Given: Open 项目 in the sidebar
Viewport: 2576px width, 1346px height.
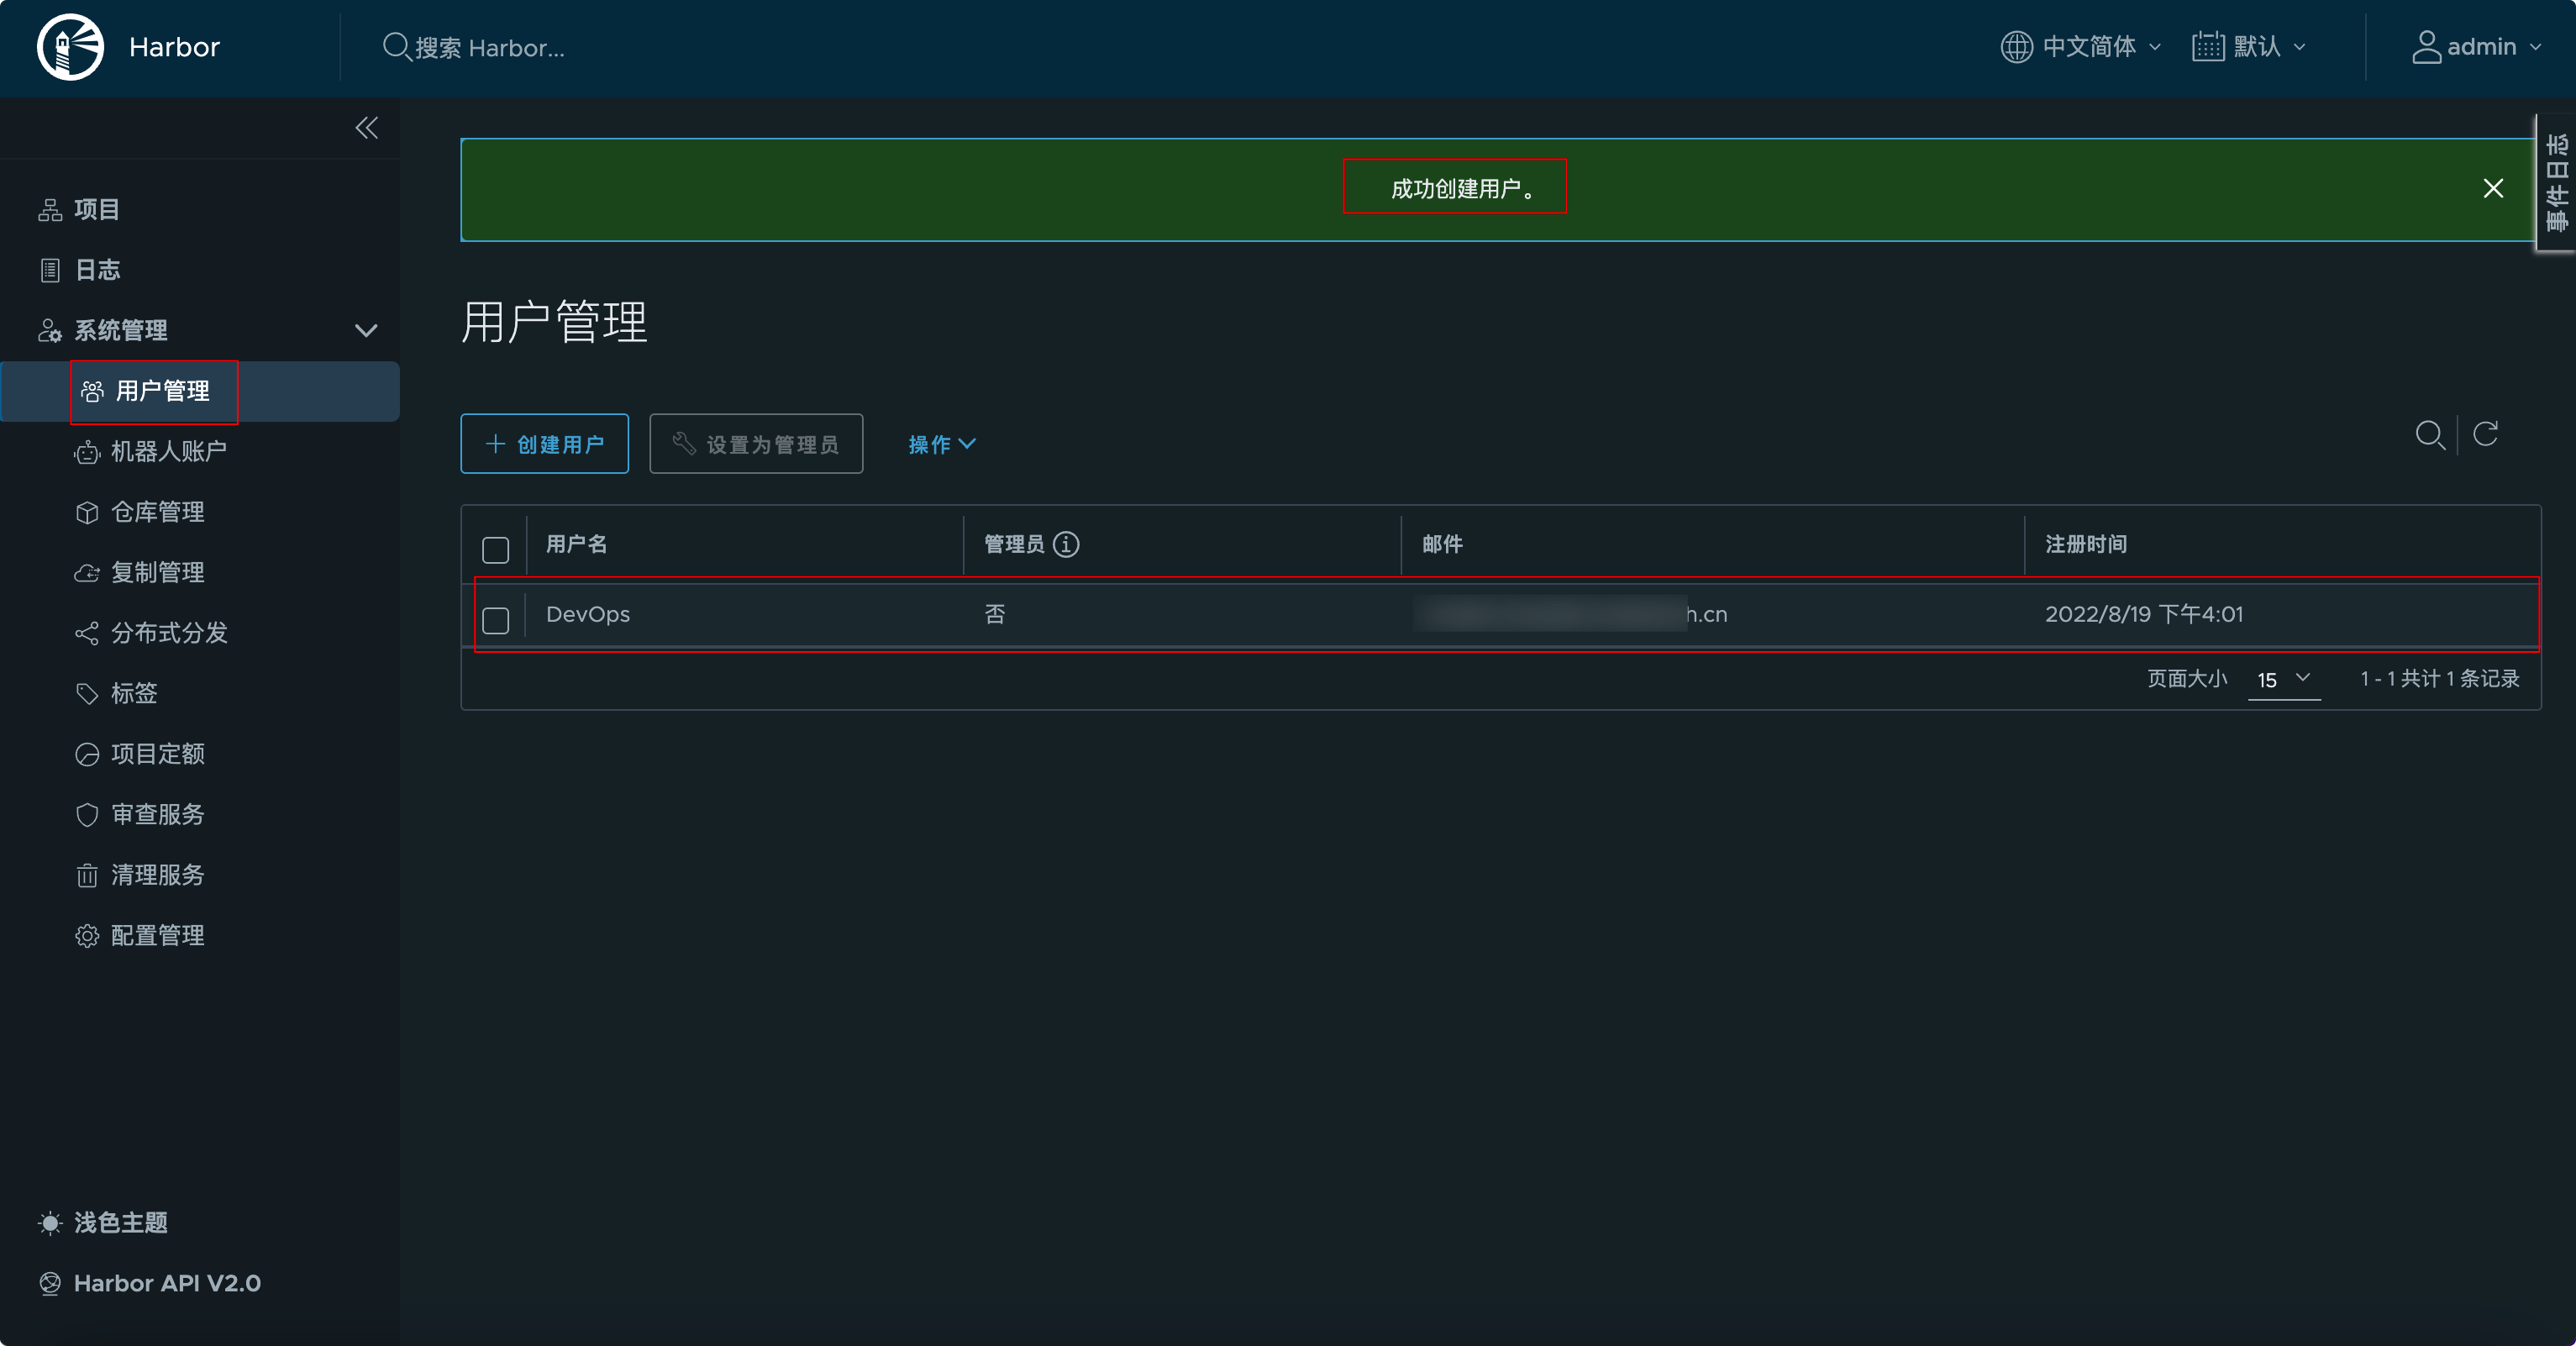Looking at the screenshot, I should [x=96, y=210].
